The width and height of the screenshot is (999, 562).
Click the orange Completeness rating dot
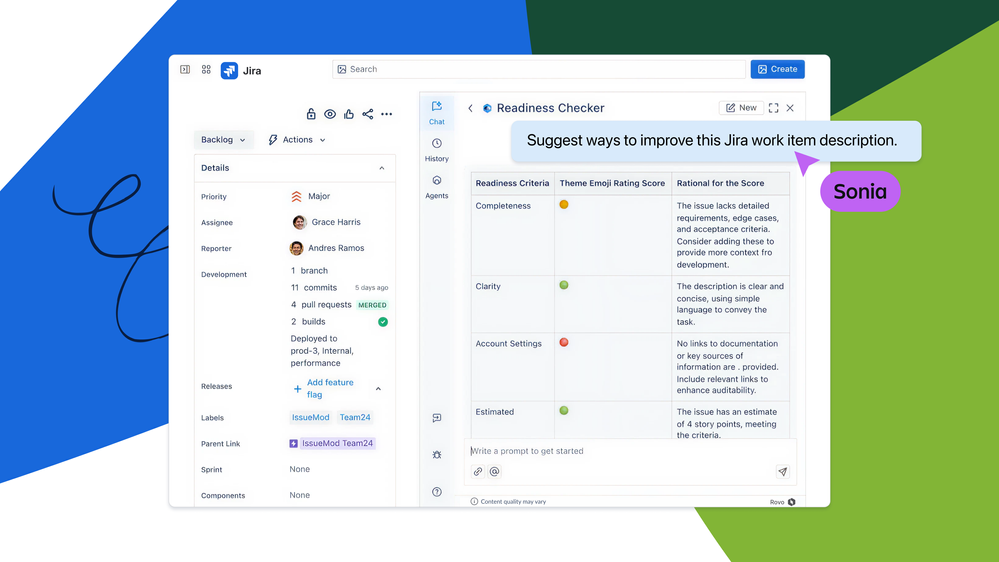click(564, 205)
